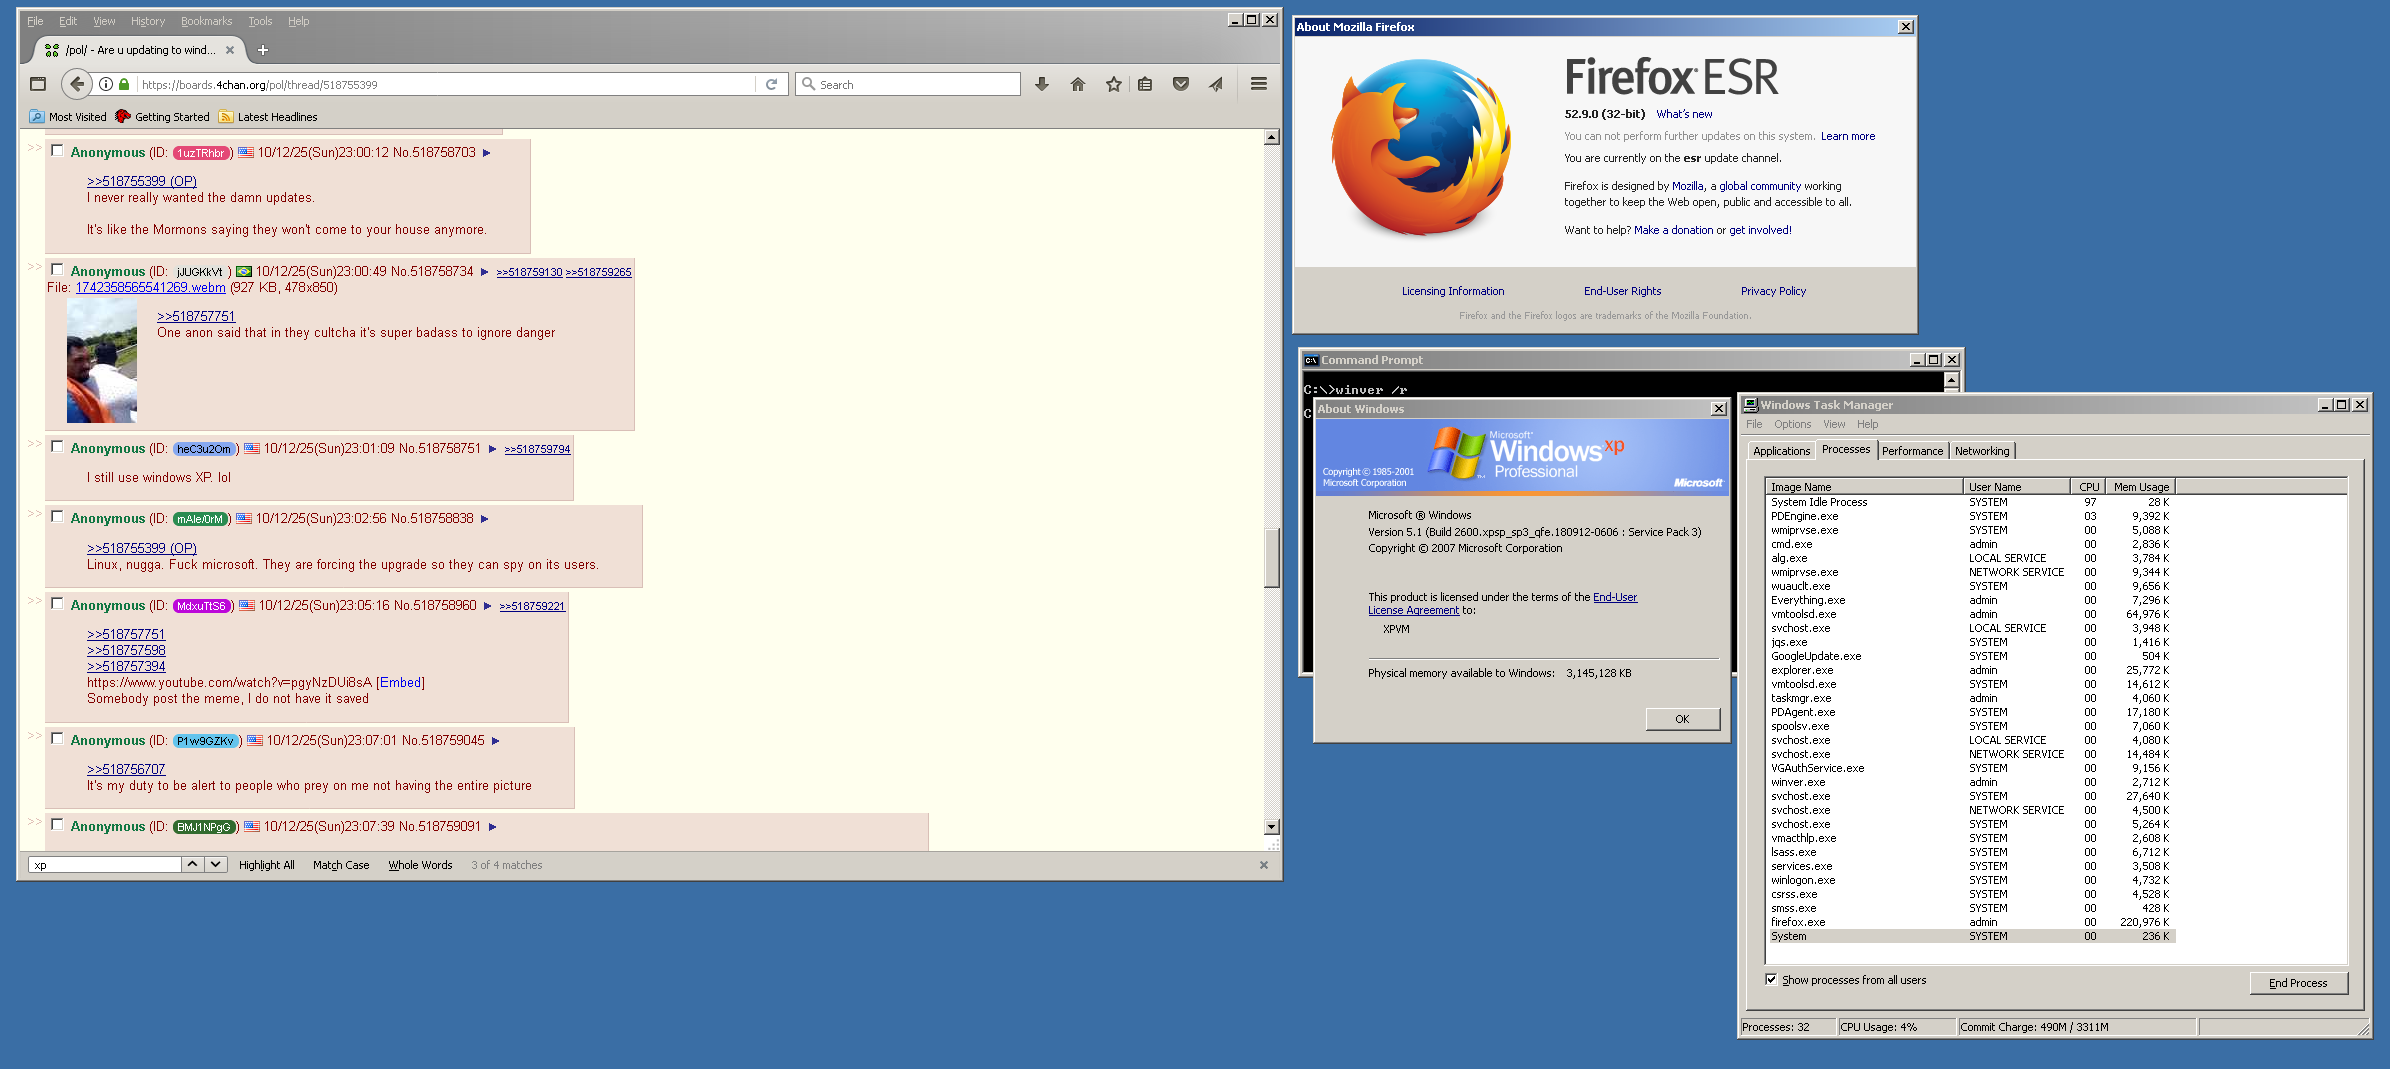The image size is (2390, 1069).
Task: Open post menu arrow for No.518758838
Action: [x=485, y=519]
